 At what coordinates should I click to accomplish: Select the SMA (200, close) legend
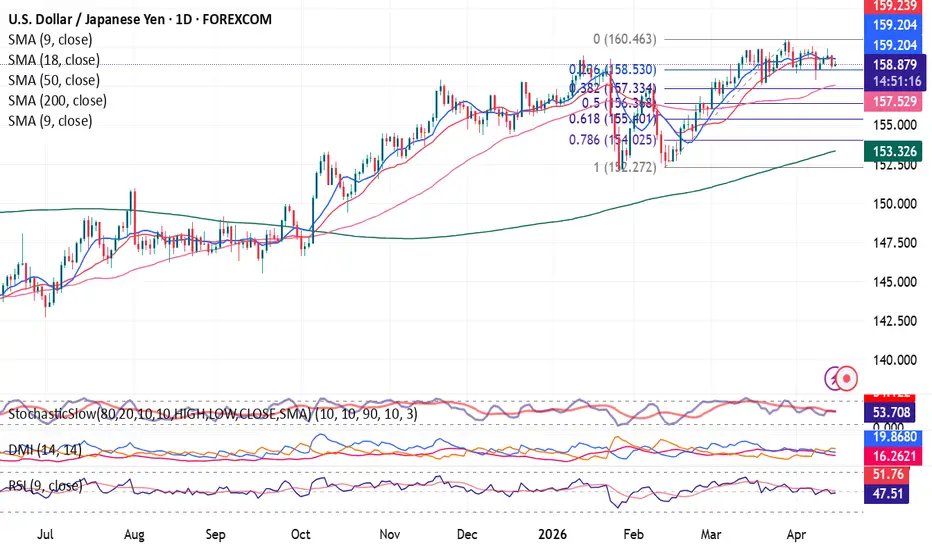coord(58,100)
